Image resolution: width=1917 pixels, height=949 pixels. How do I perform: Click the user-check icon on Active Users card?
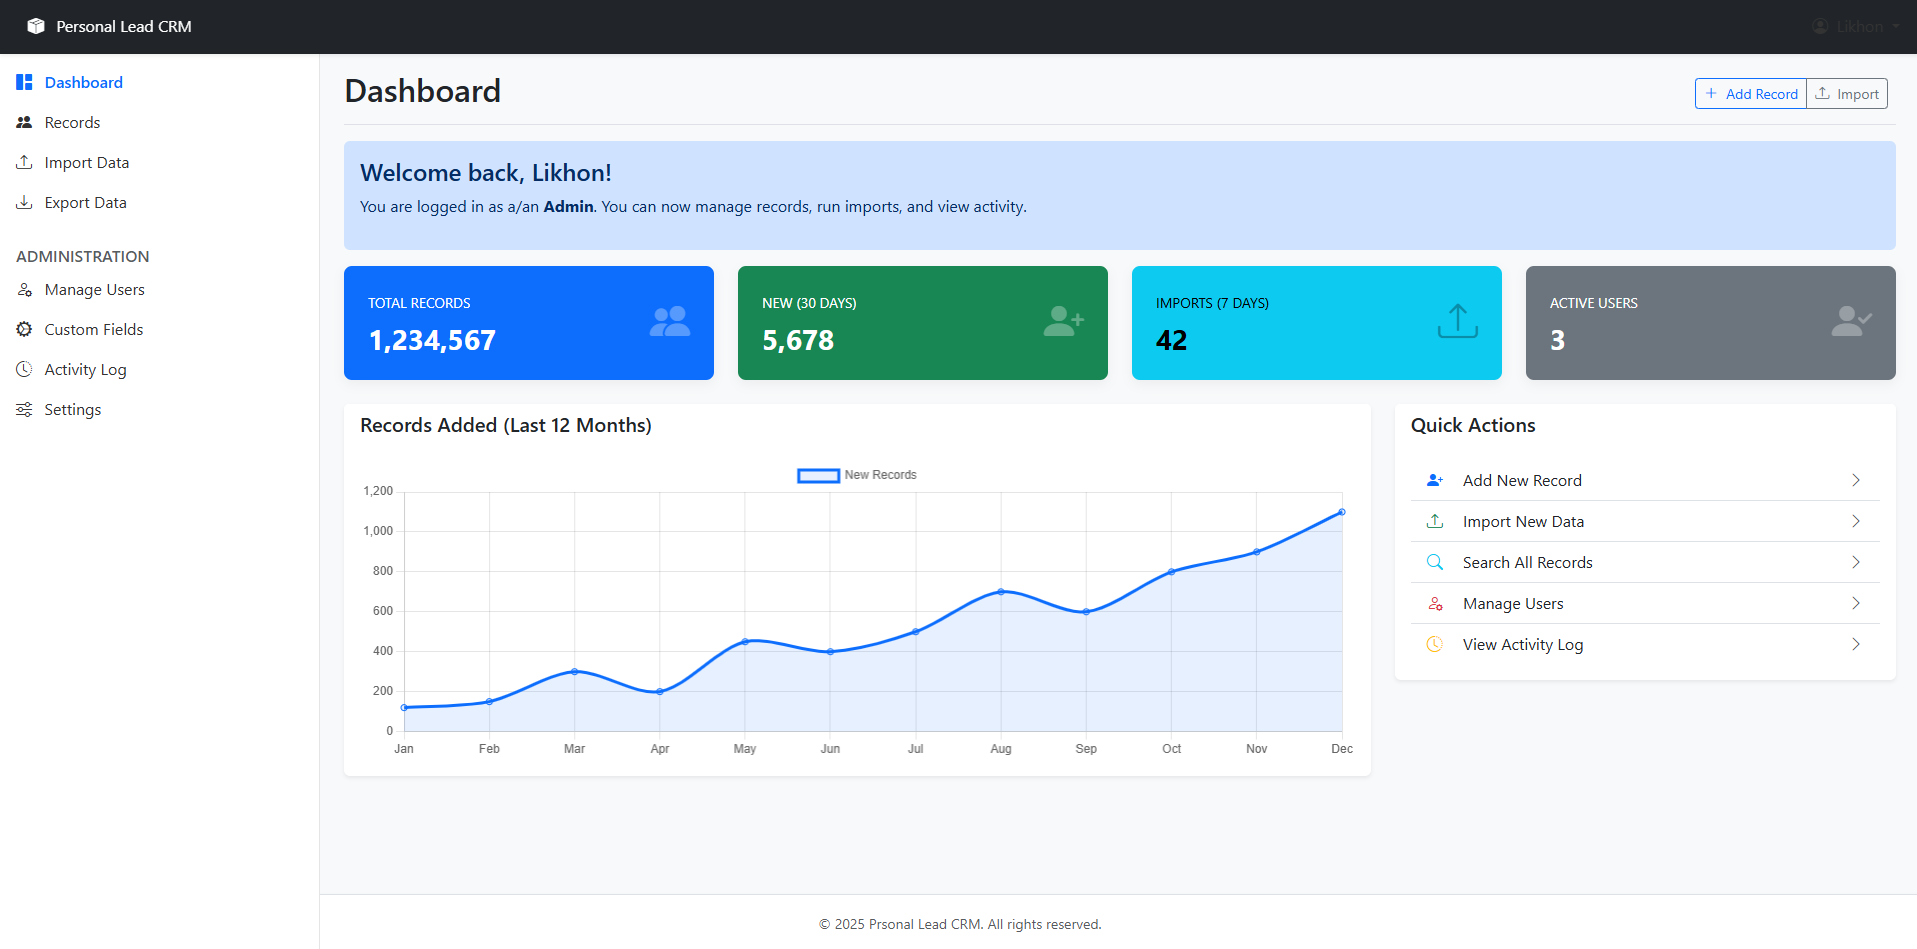pos(1850,321)
